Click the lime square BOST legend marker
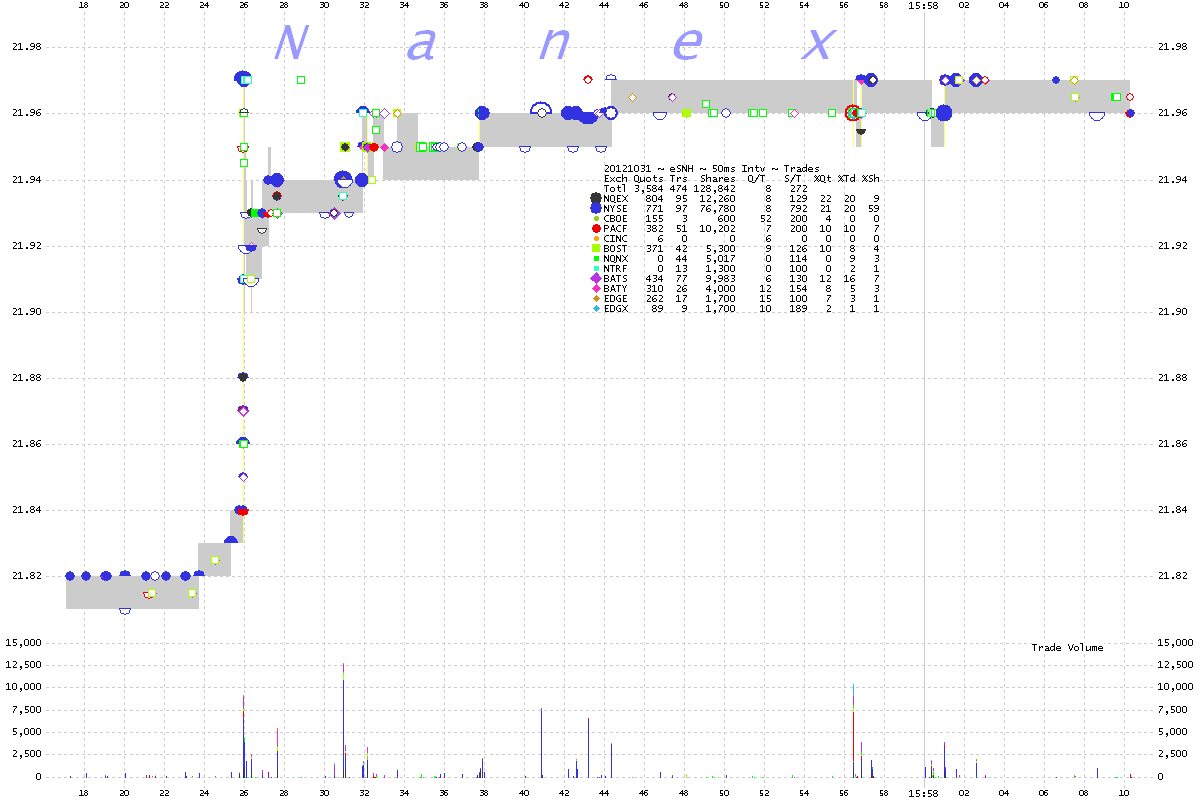Image resolution: width=1200 pixels, height=800 pixels. [596, 248]
